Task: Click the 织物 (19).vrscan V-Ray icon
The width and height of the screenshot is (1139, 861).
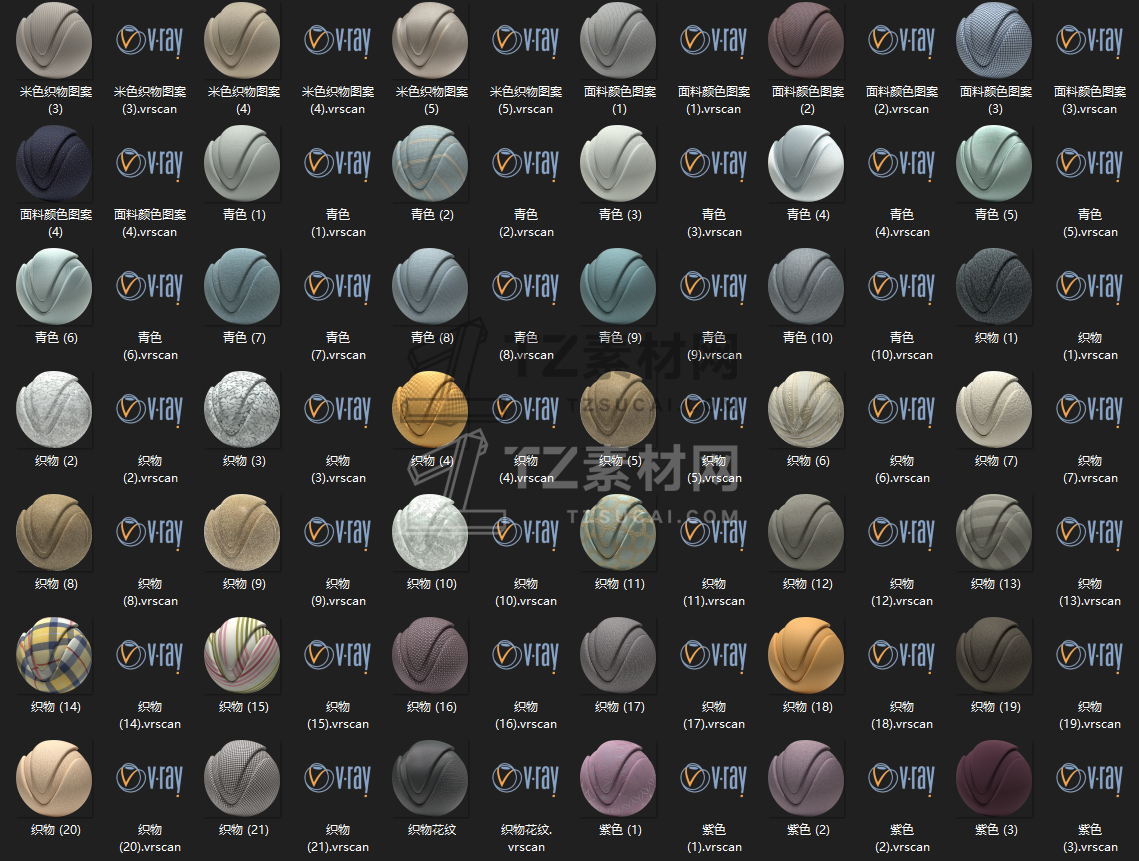Action: [1090, 655]
